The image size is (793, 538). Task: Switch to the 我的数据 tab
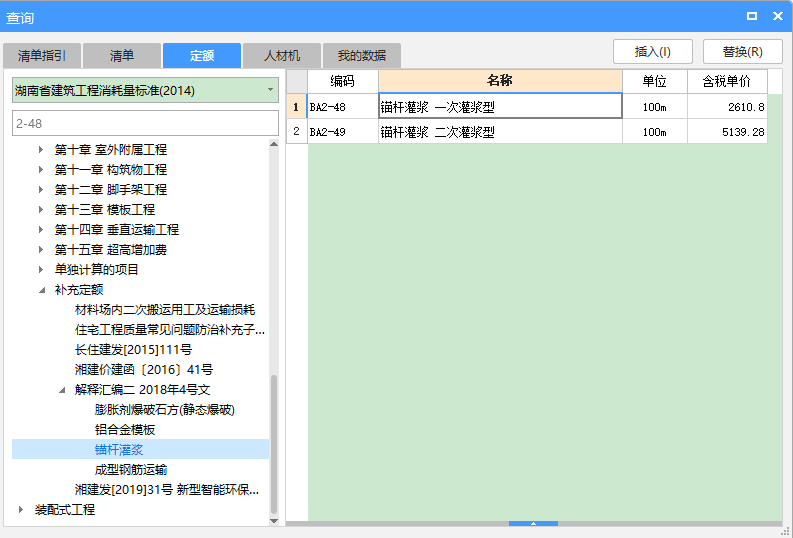pos(362,55)
